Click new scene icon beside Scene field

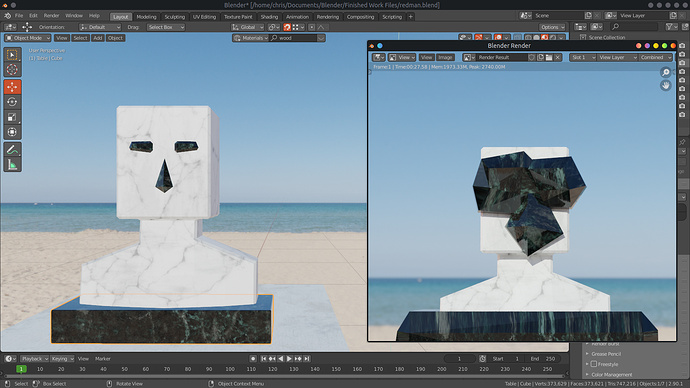[x=588, y=16]
